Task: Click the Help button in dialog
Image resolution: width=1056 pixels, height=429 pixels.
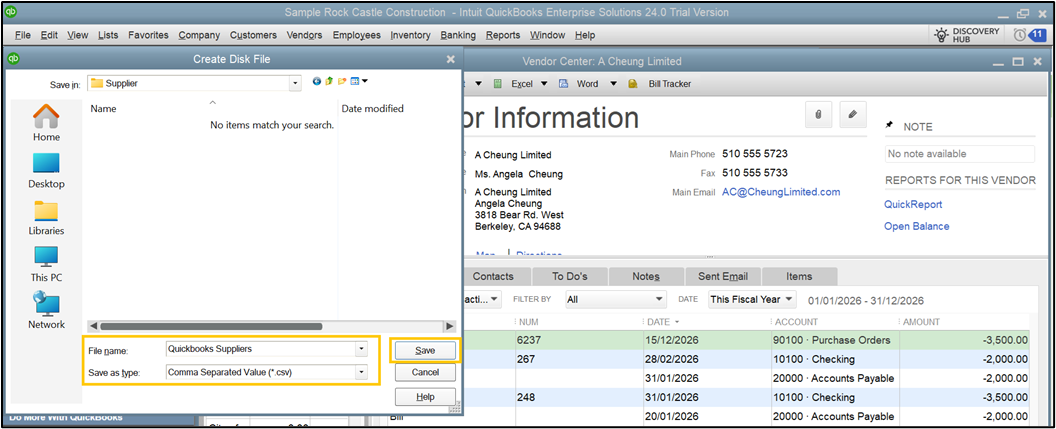Action: coord(425,397)
